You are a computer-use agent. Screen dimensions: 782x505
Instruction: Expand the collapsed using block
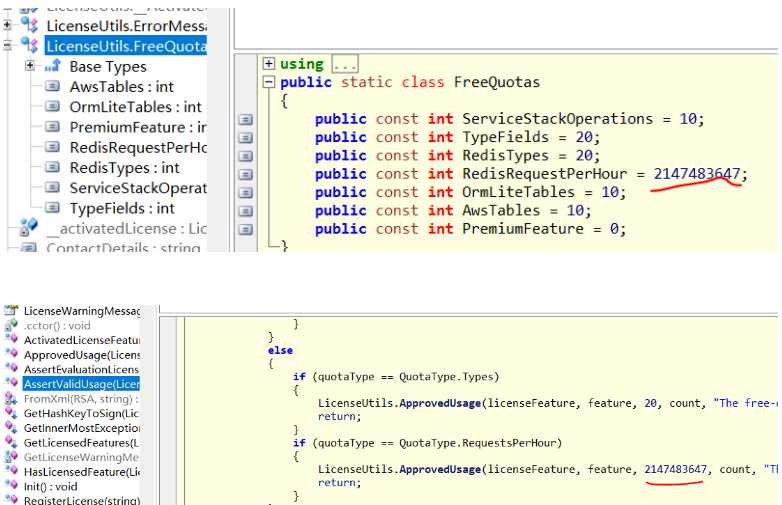coord(268,64)
